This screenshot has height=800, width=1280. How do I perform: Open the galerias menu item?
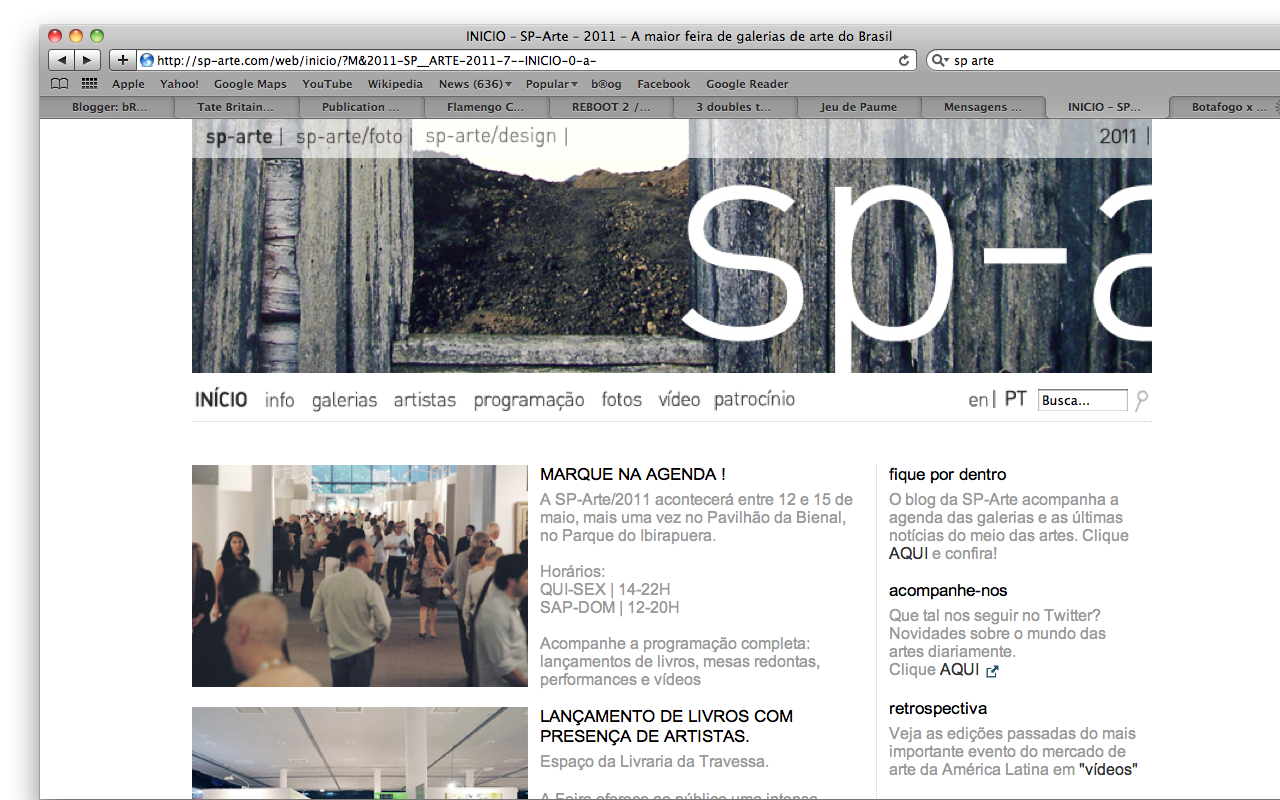click(344, 401)
